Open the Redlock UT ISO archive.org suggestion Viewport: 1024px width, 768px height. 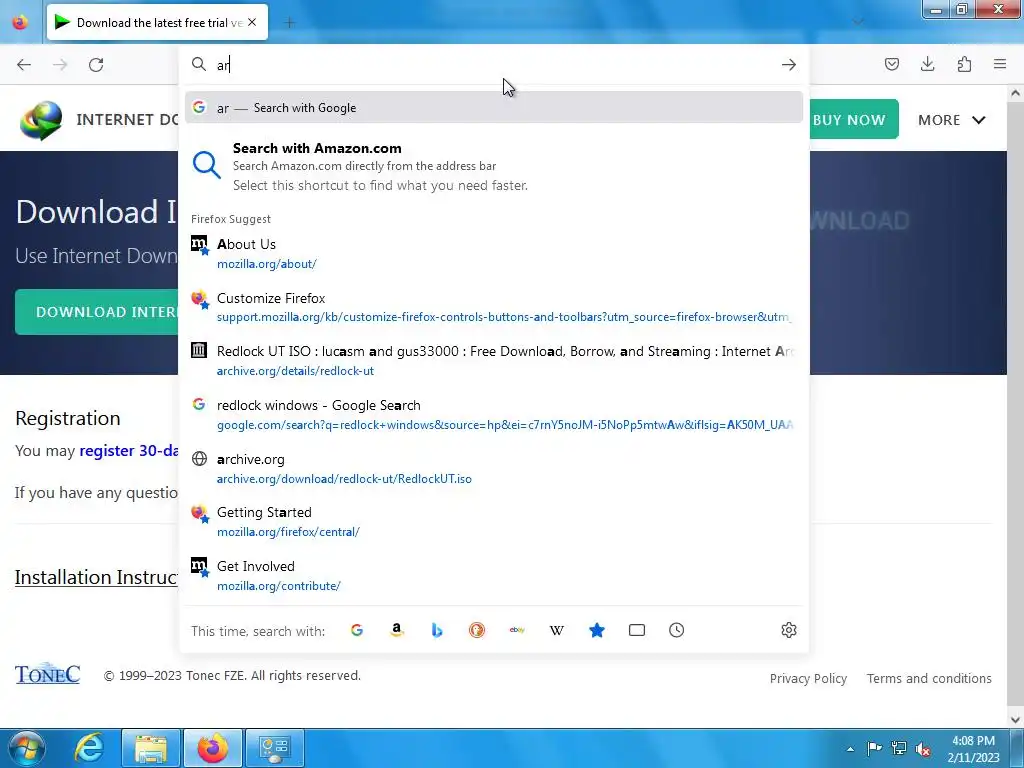click(494, 360)
